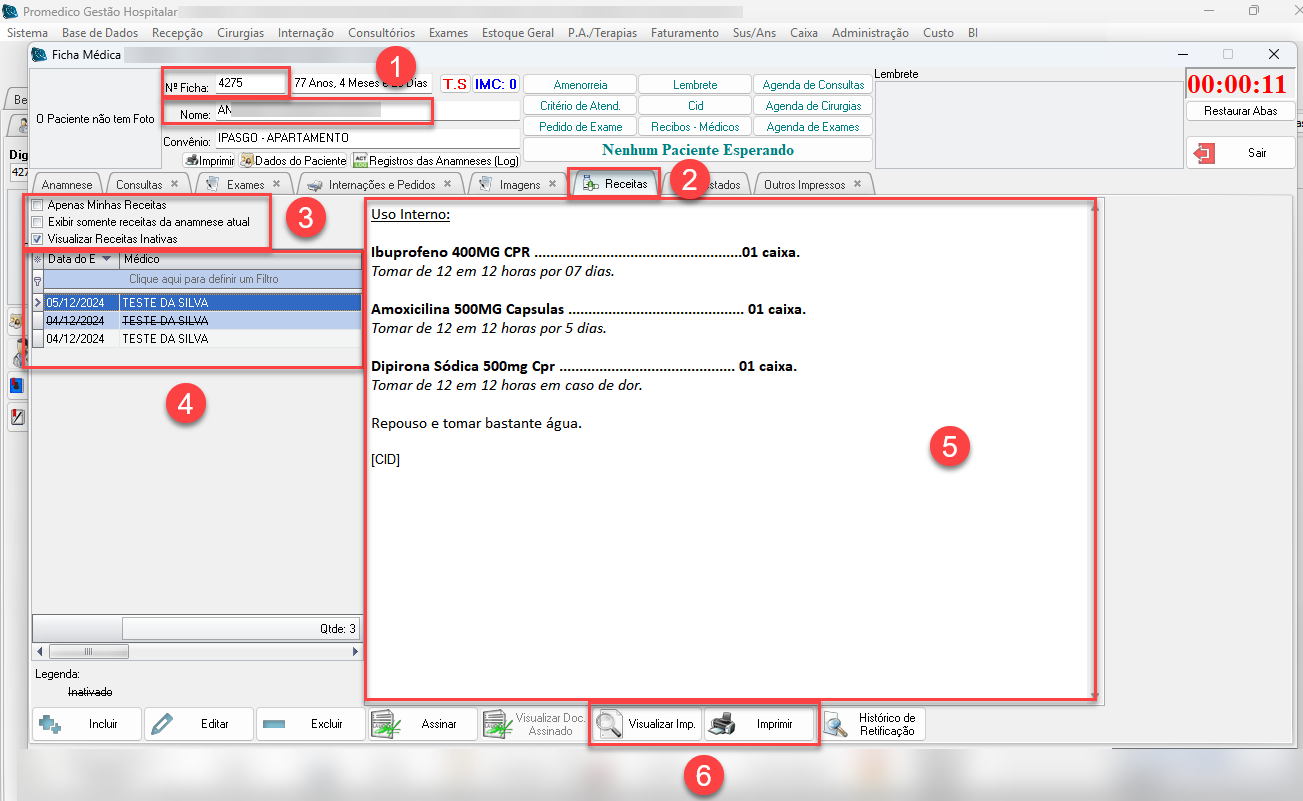This screenshot has height=801, width=1303.
Task: Click the Imprimir printer button at the bottom
Action: click(x=760, y=724)
